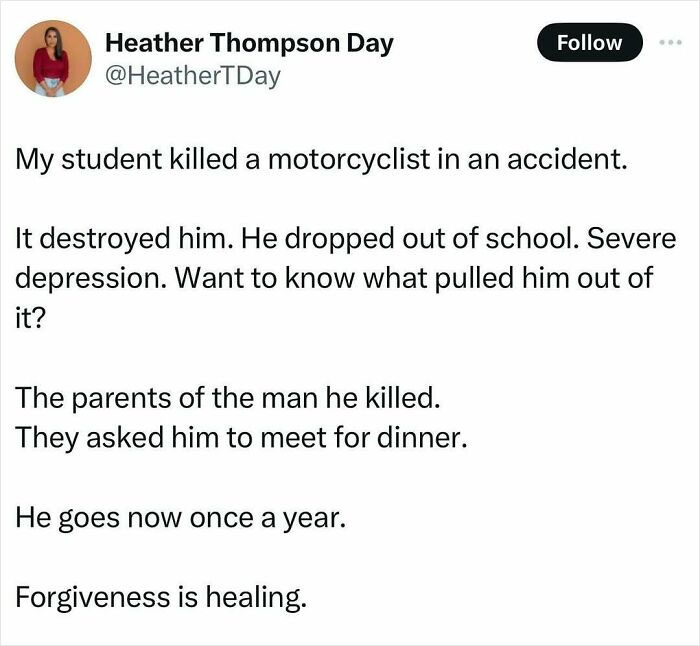
Task: Follow Heather Thompson Day
Action: [x=590, y=42]
